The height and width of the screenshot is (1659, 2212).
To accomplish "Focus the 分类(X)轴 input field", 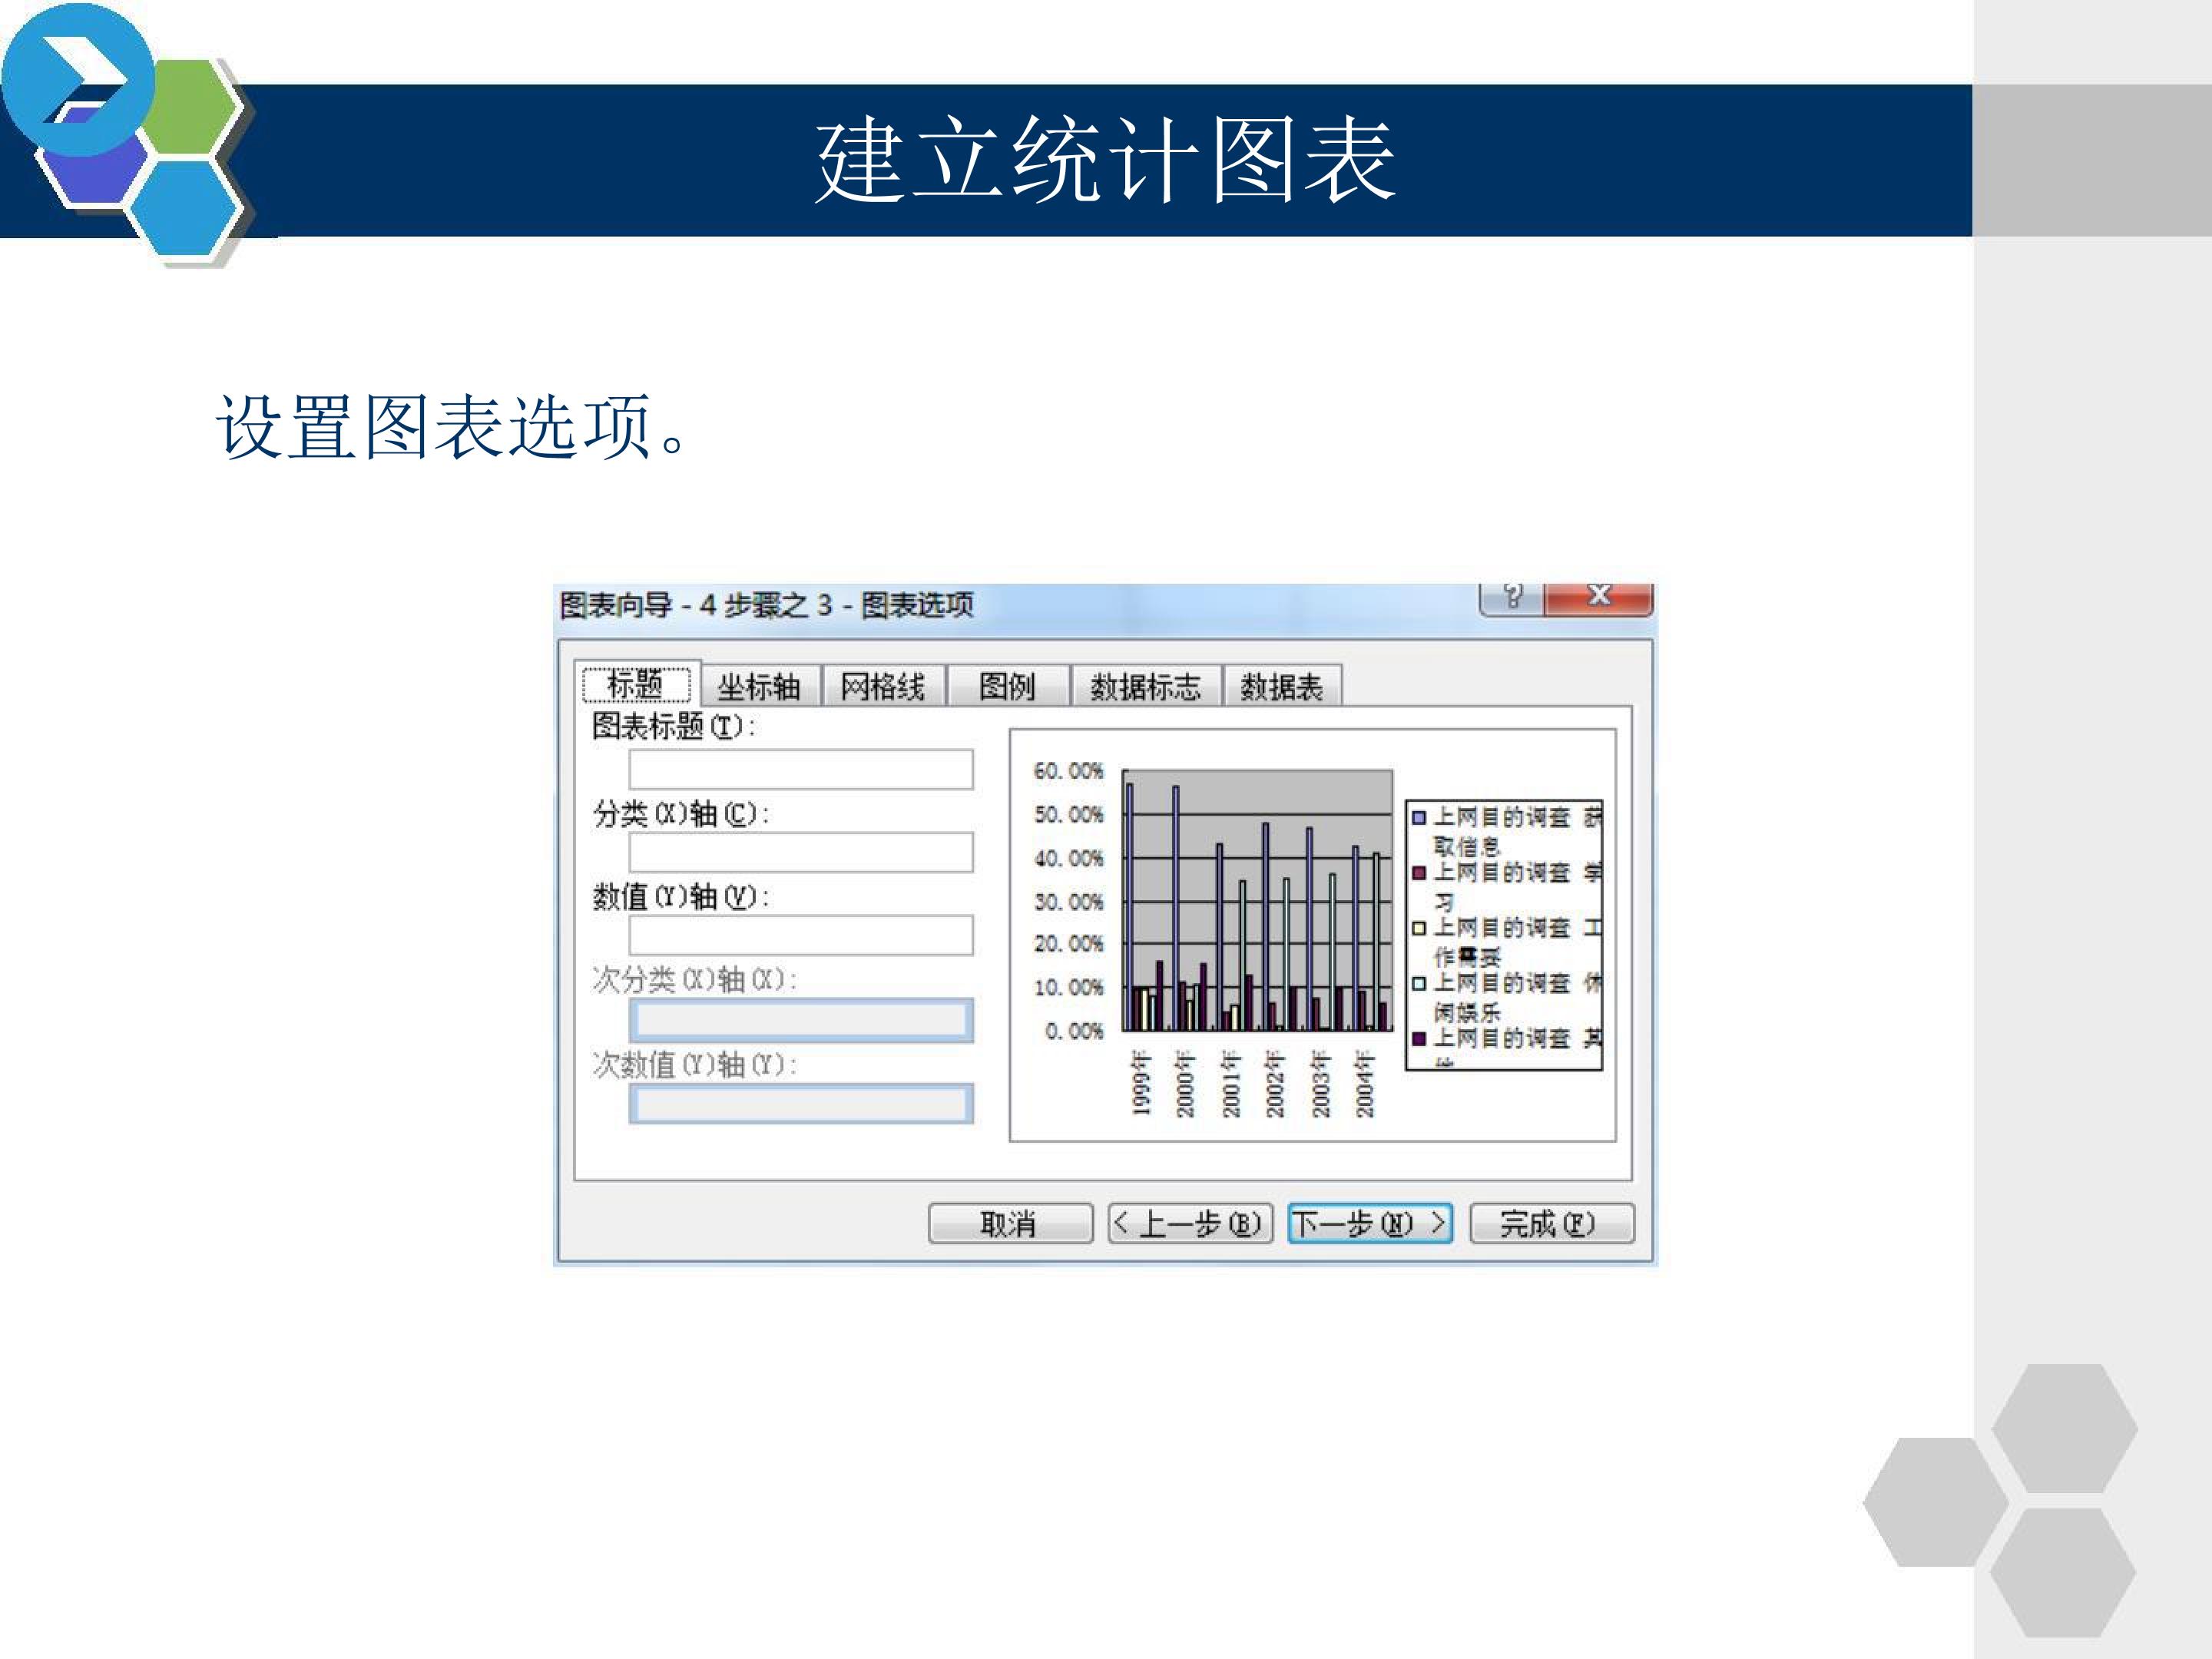I will click(801, 853).
